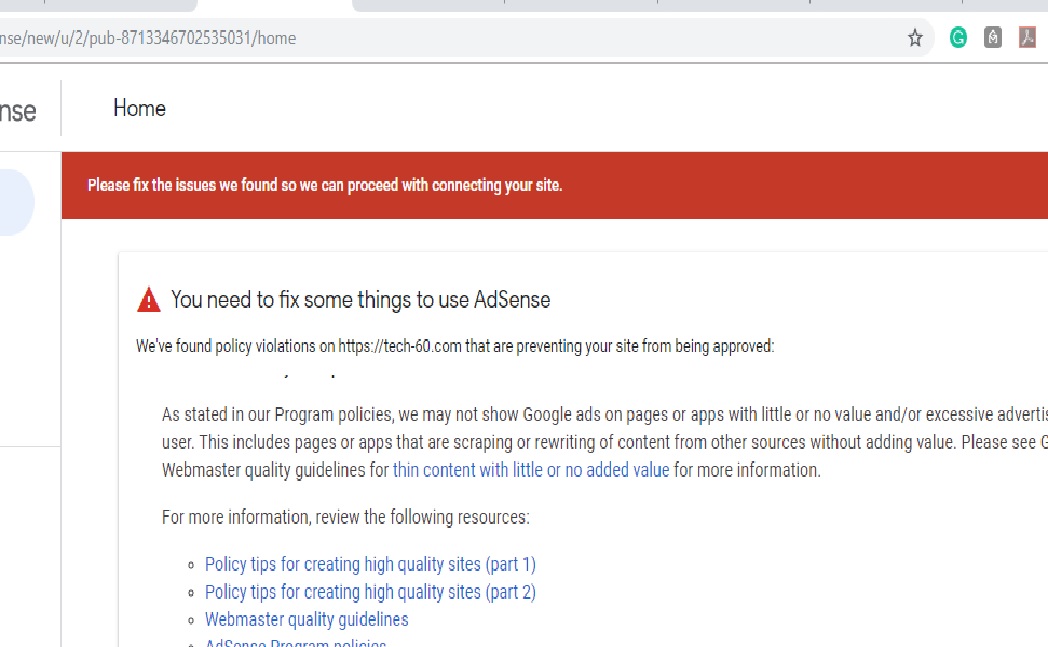
Task: Follow the Webmaster quality guidelines link
Action: point(306,620)
